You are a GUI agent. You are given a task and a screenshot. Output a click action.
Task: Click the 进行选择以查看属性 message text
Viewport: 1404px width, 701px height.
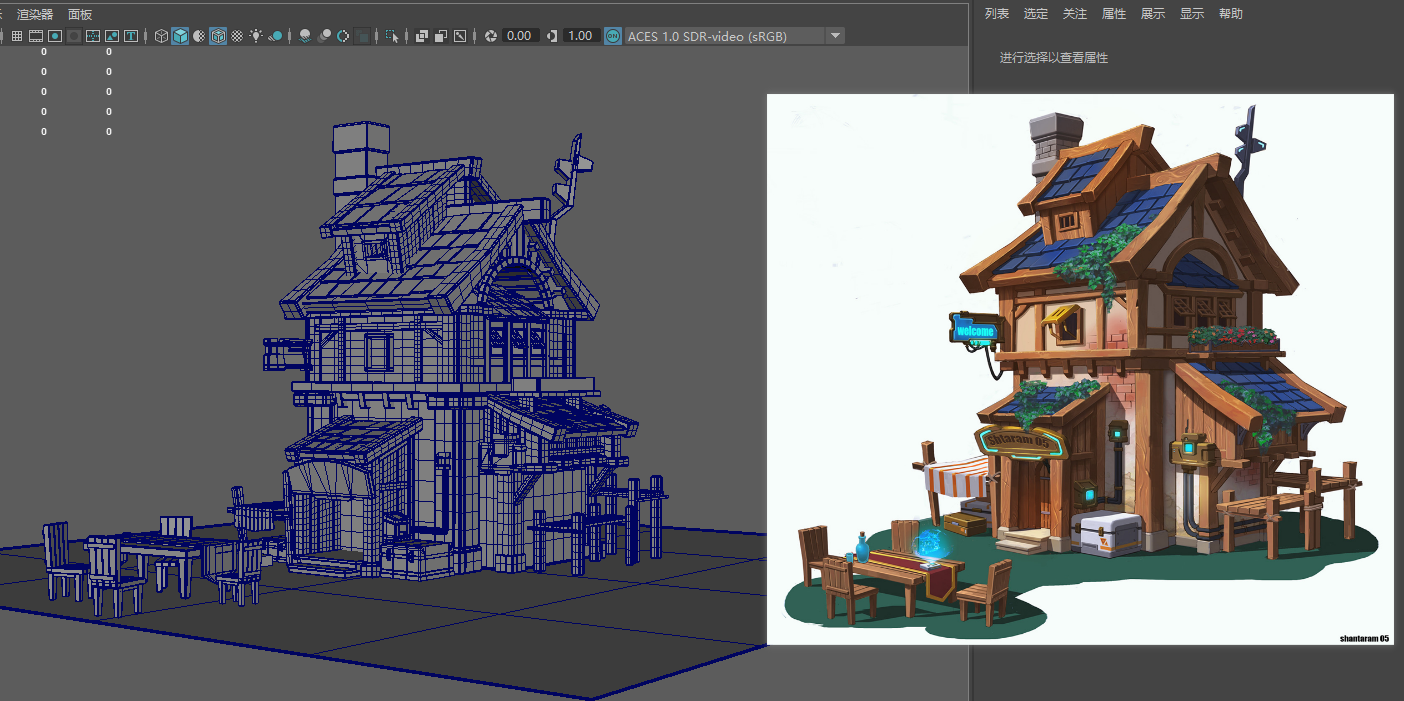pos(1054,58)
